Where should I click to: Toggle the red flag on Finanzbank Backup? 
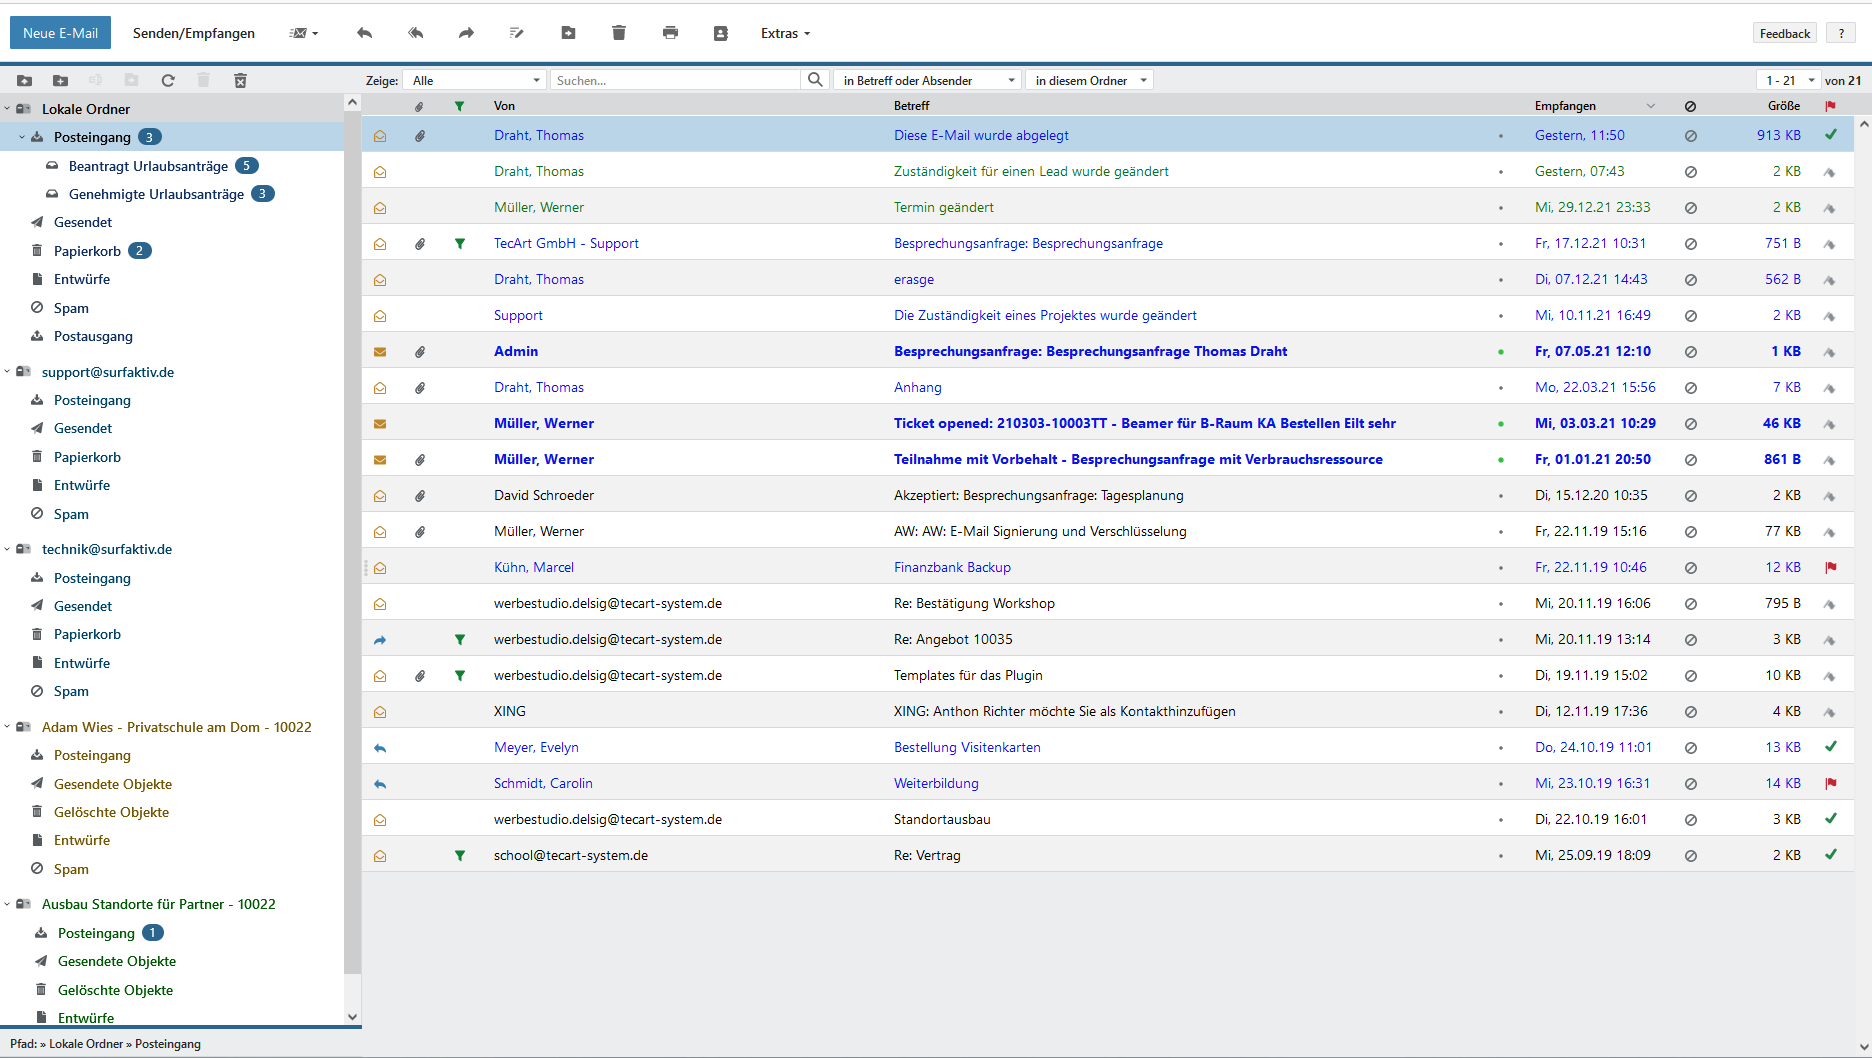(1830, 567)
